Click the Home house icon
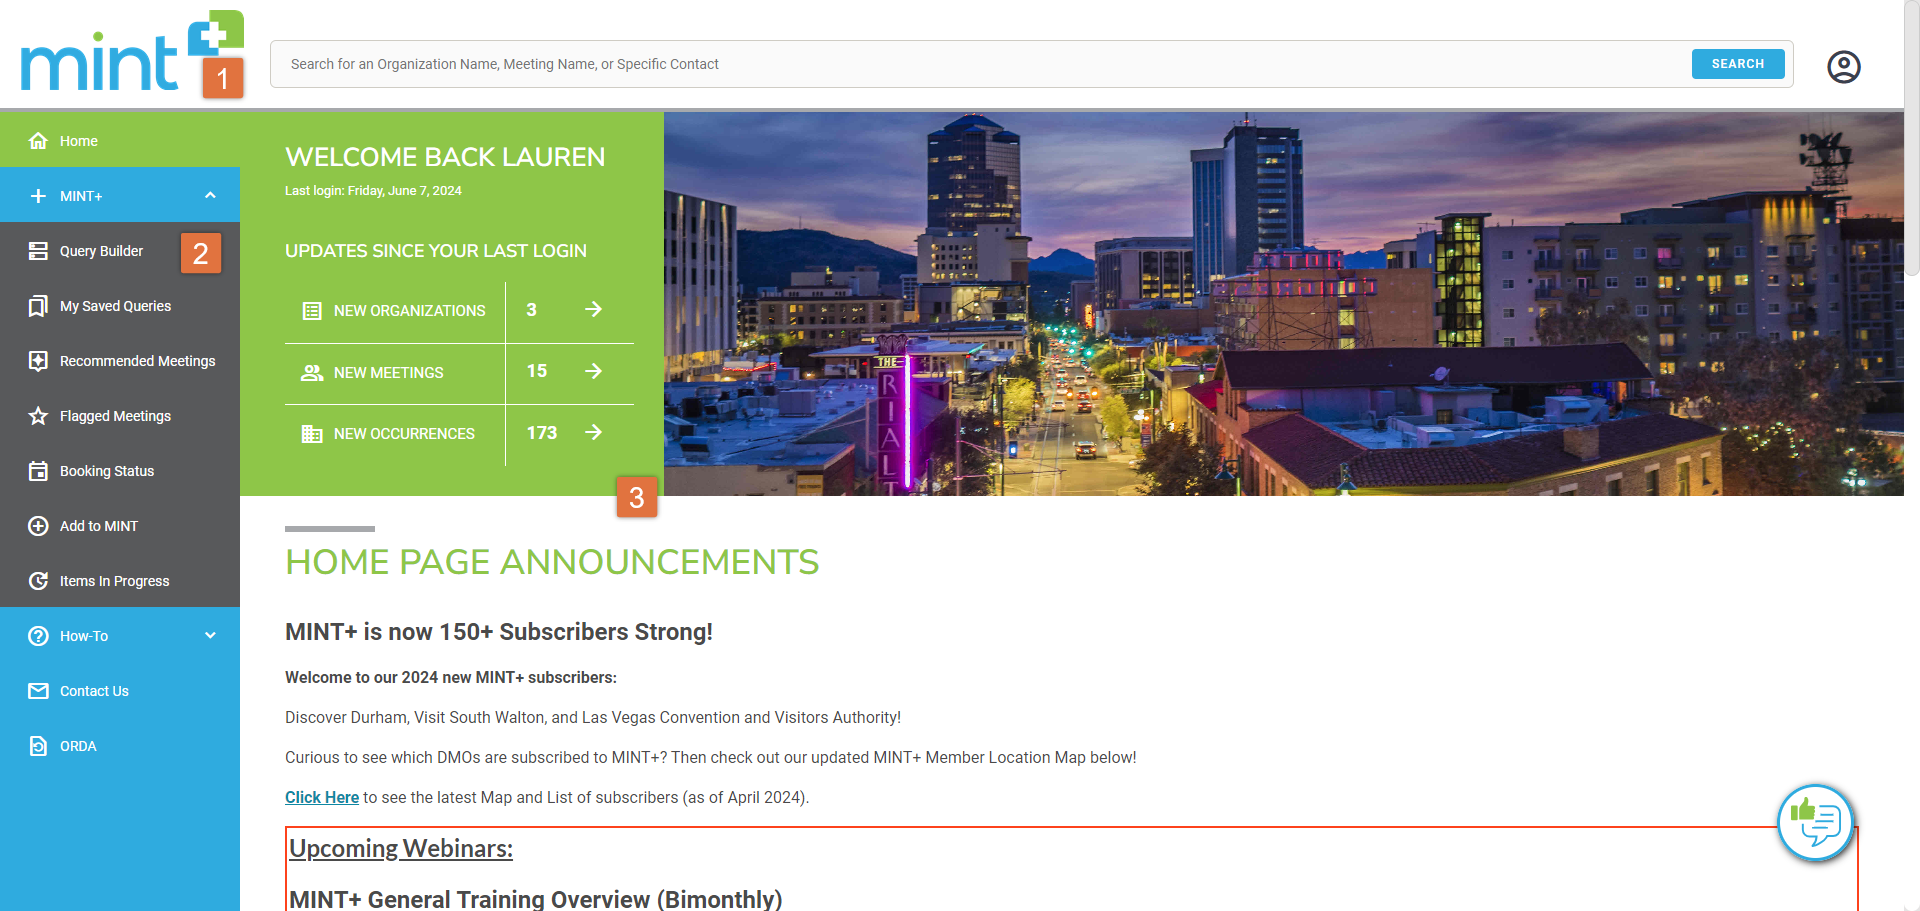Screen dimensions: 1920x911 point(38,140)
